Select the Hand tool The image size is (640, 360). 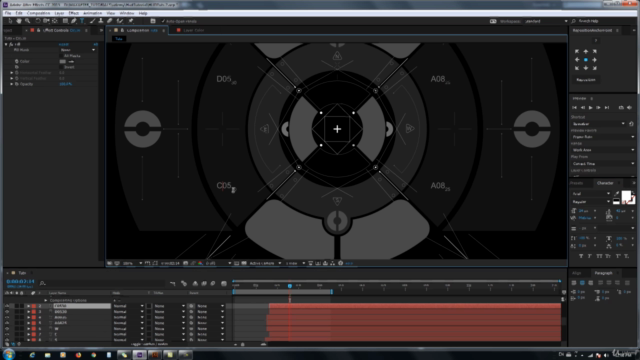(19, 21)
